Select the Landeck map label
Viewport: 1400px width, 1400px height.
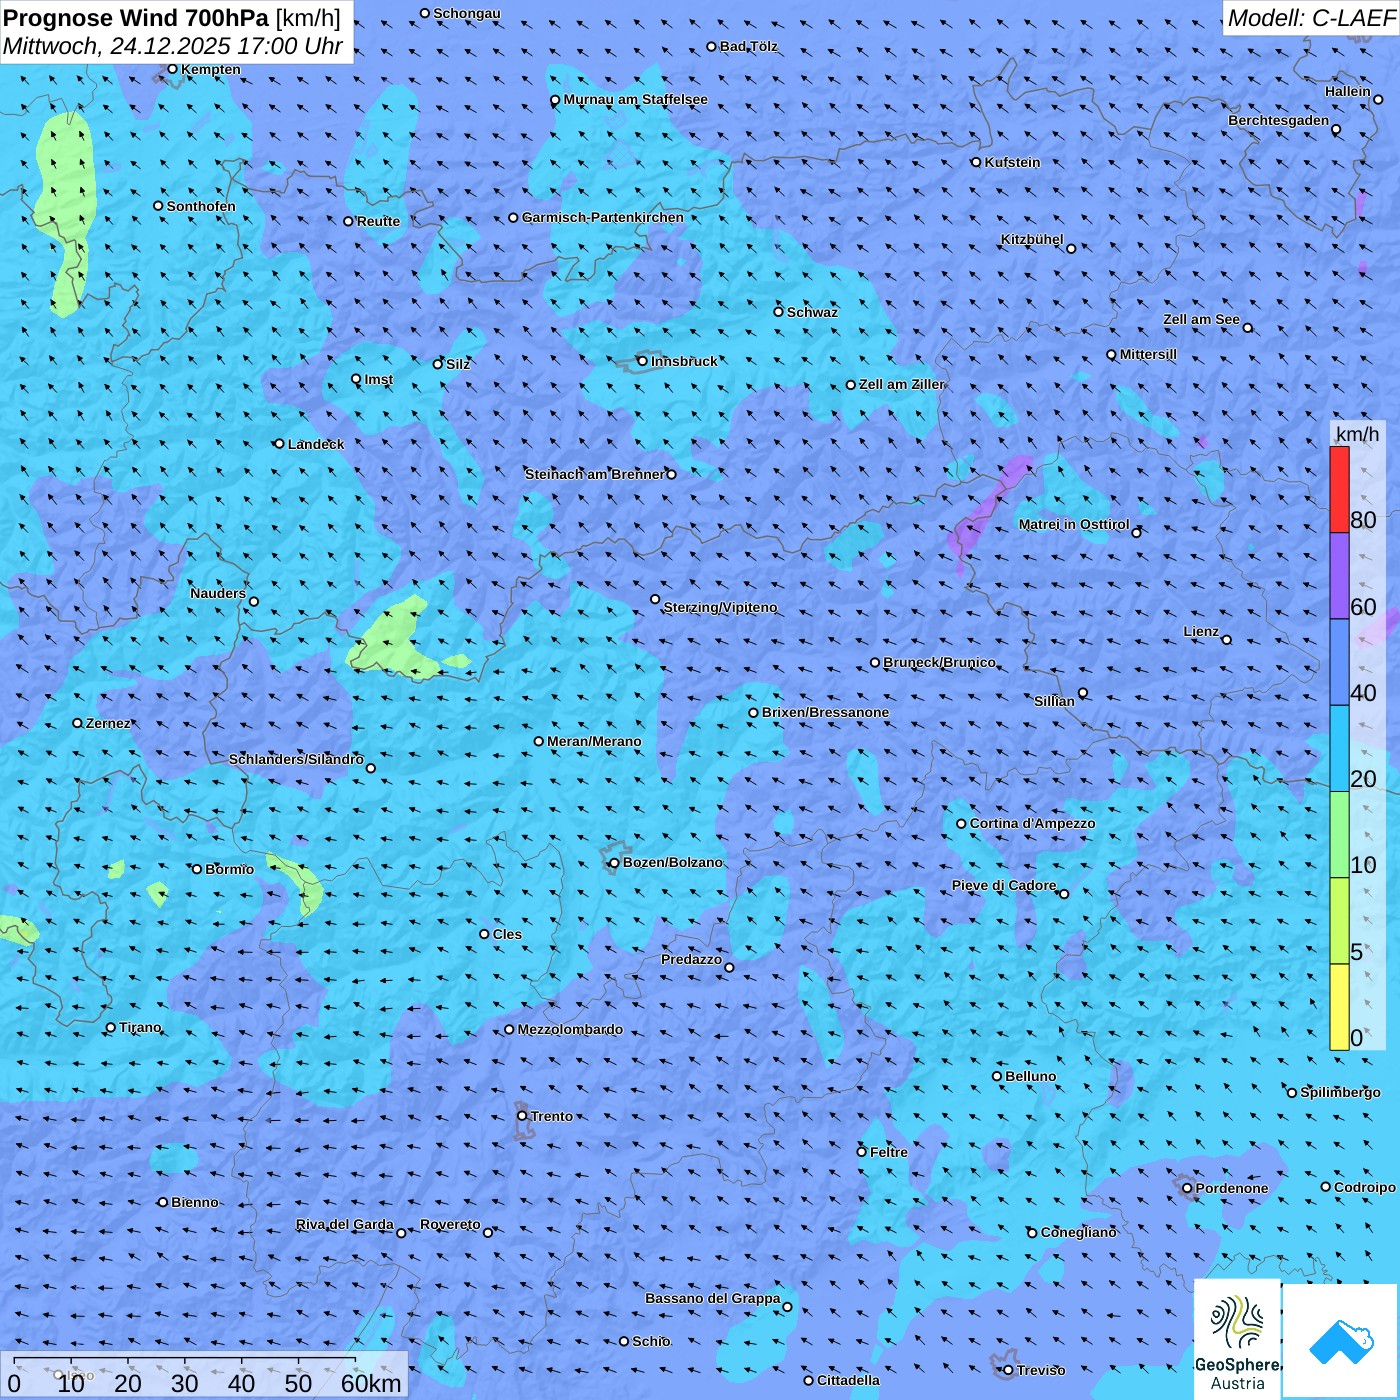coord(316,444)
